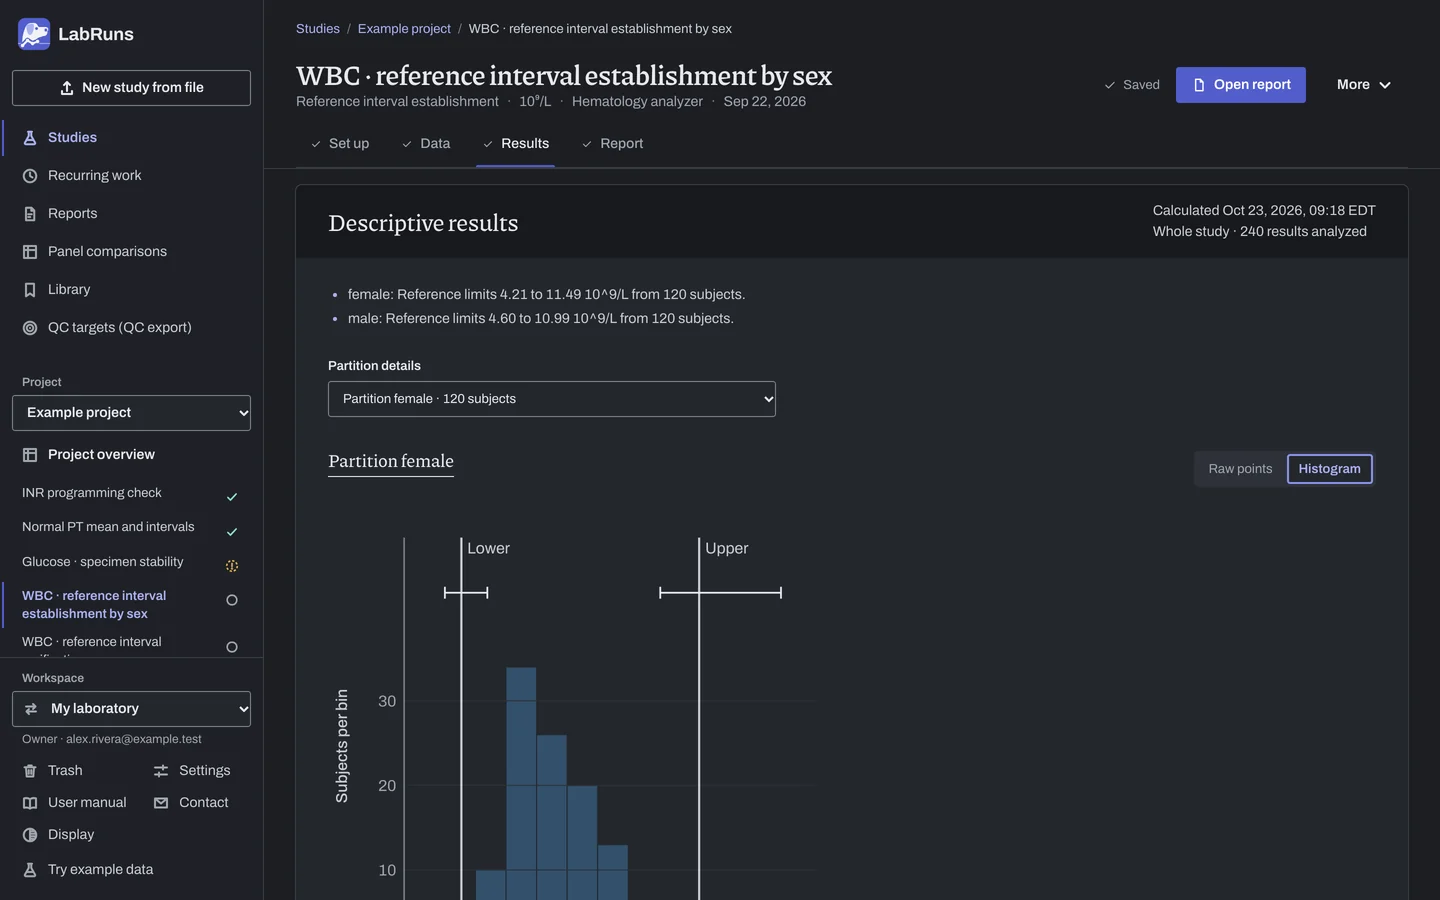
Task: Click the Settings sliders icon
Action: tap(161, 771)
